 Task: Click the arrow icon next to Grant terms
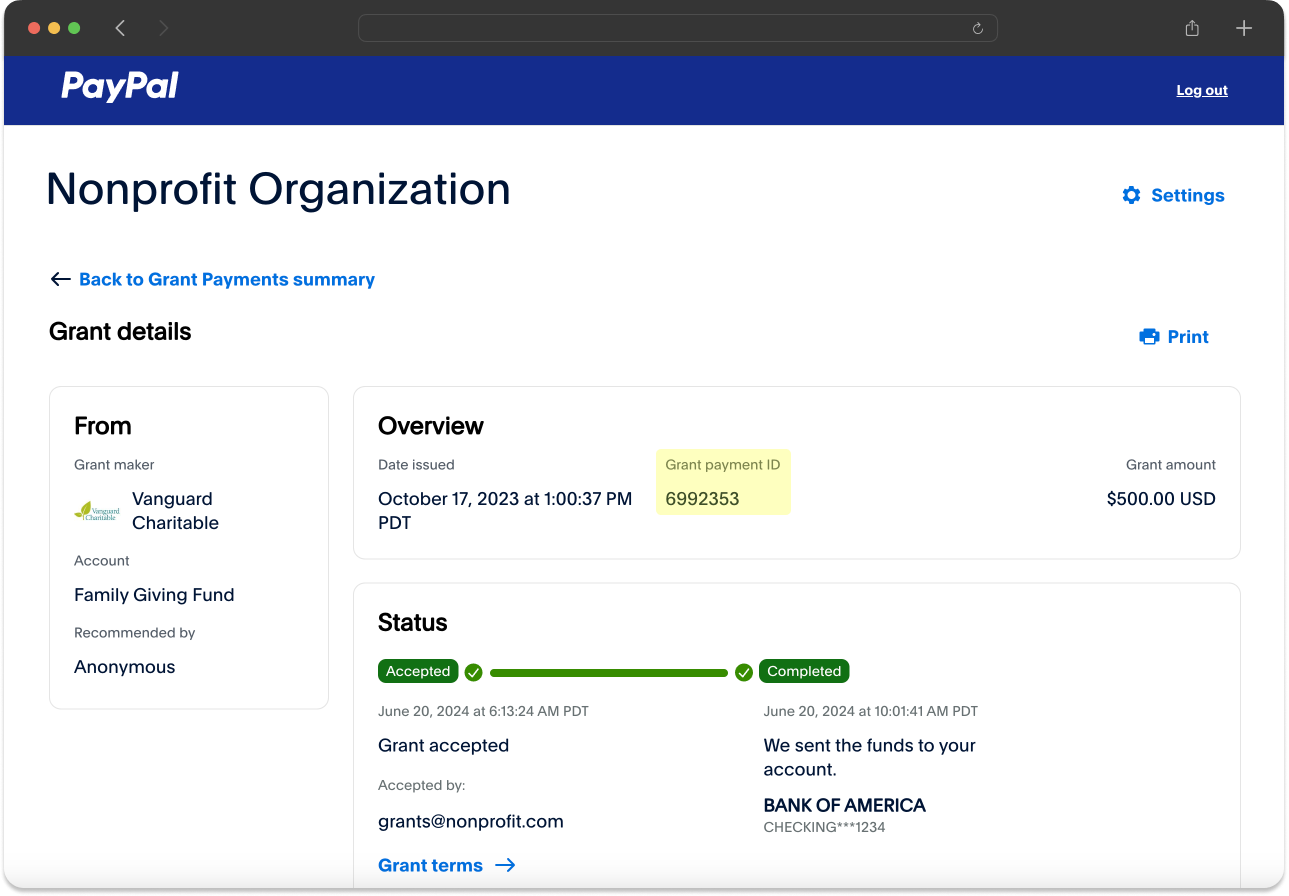click(505, 865)
